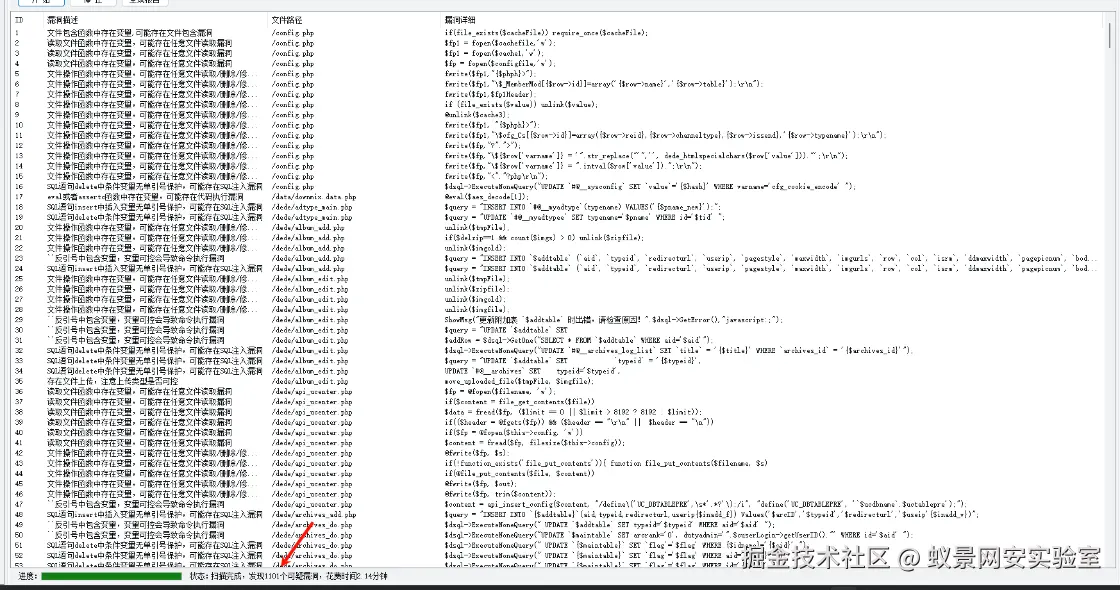This screenshot has width=1120, height=590.
Task: Click /dede/adtype_main.php path in row 19
Action: tap(312, 217)
